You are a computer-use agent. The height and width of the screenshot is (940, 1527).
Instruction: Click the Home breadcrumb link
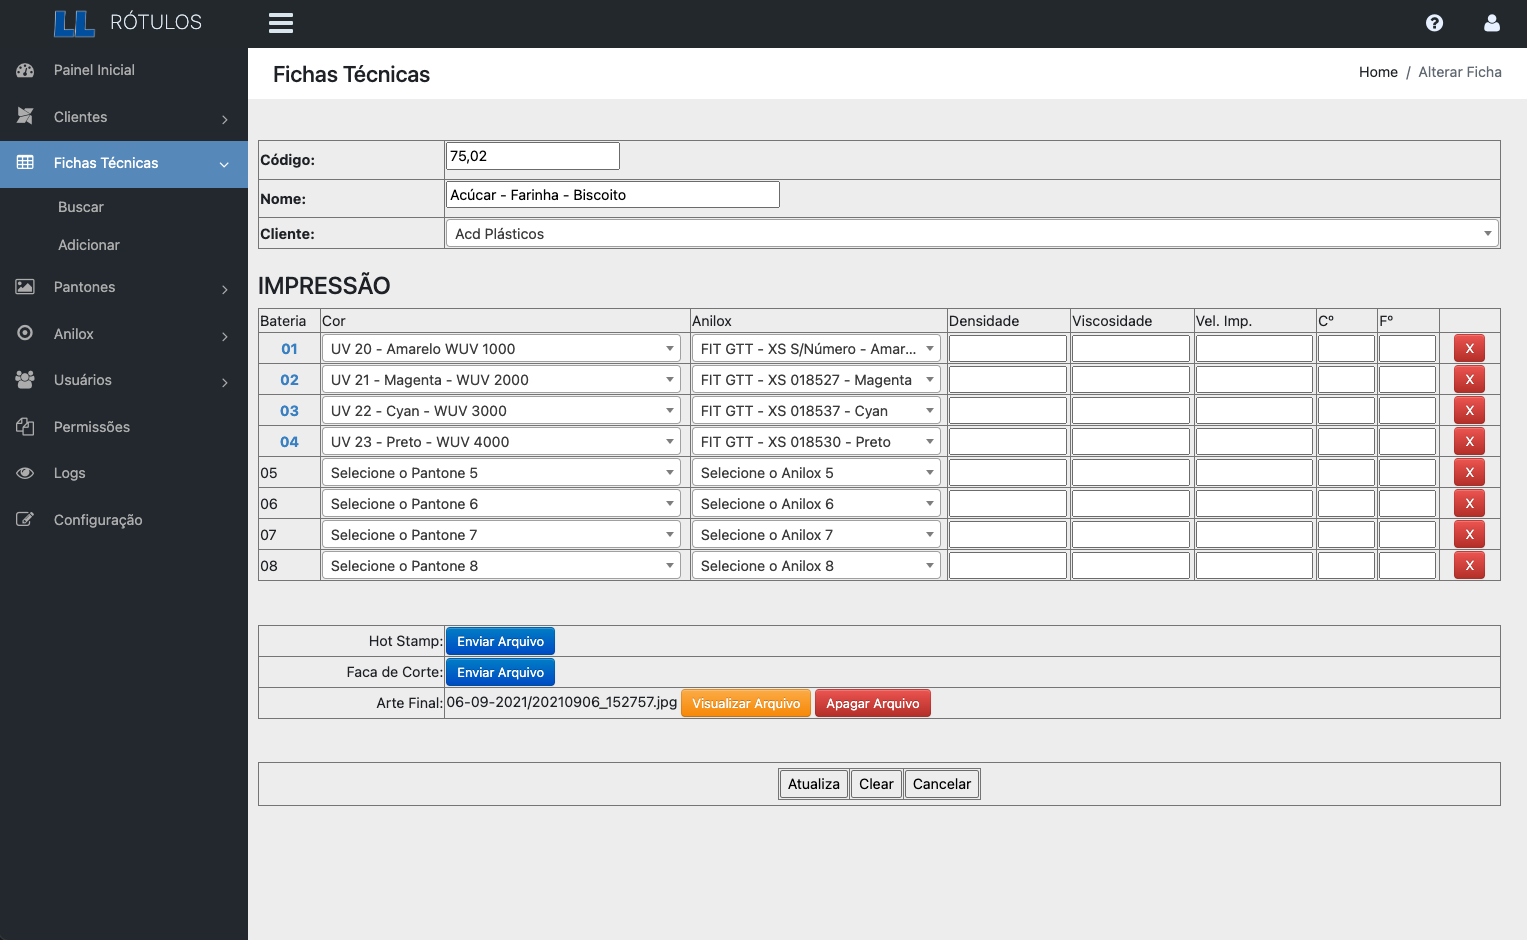tap(1377, 72)
